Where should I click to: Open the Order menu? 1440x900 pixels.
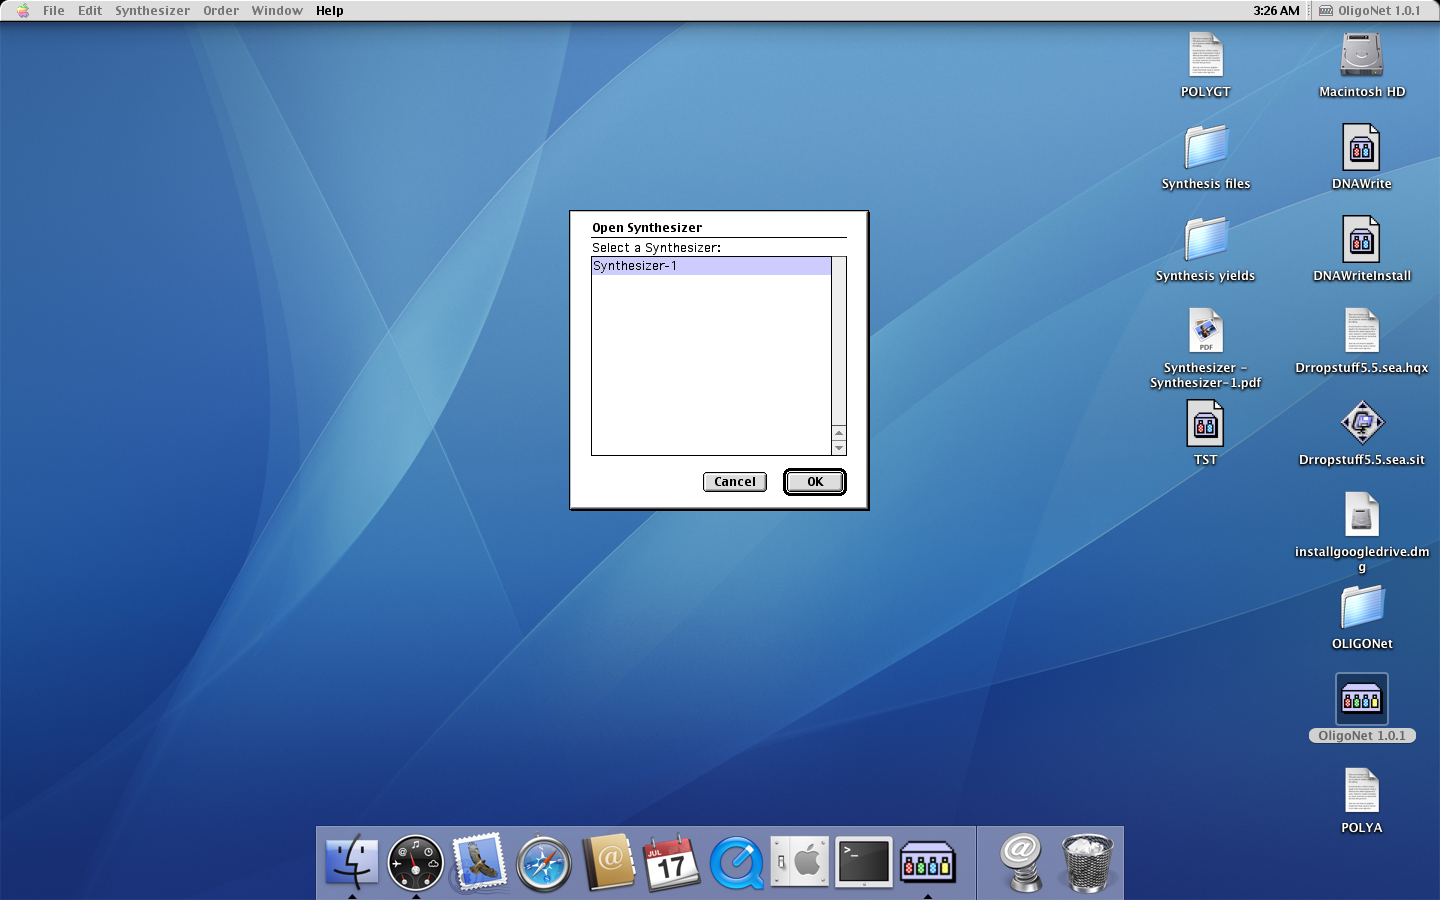221,11
